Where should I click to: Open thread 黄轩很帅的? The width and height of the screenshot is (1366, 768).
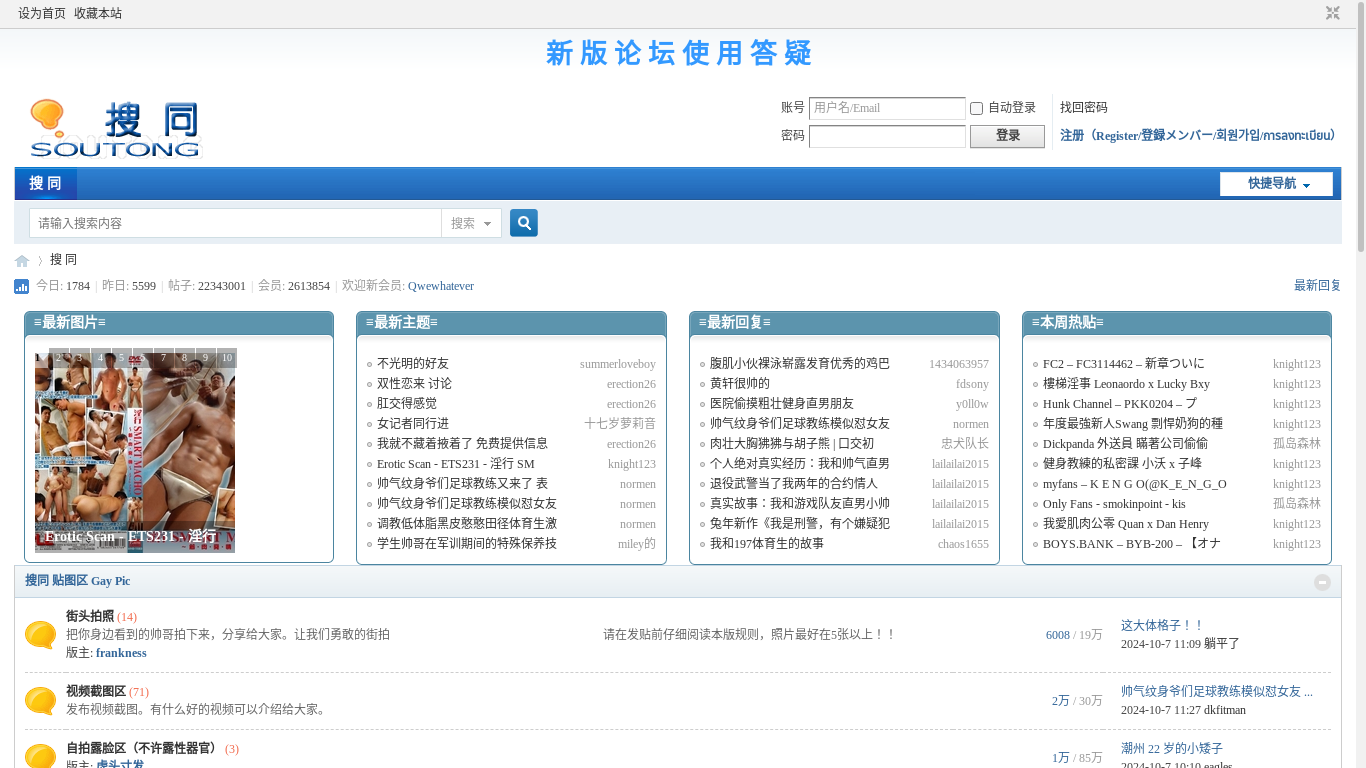[740, 384]
